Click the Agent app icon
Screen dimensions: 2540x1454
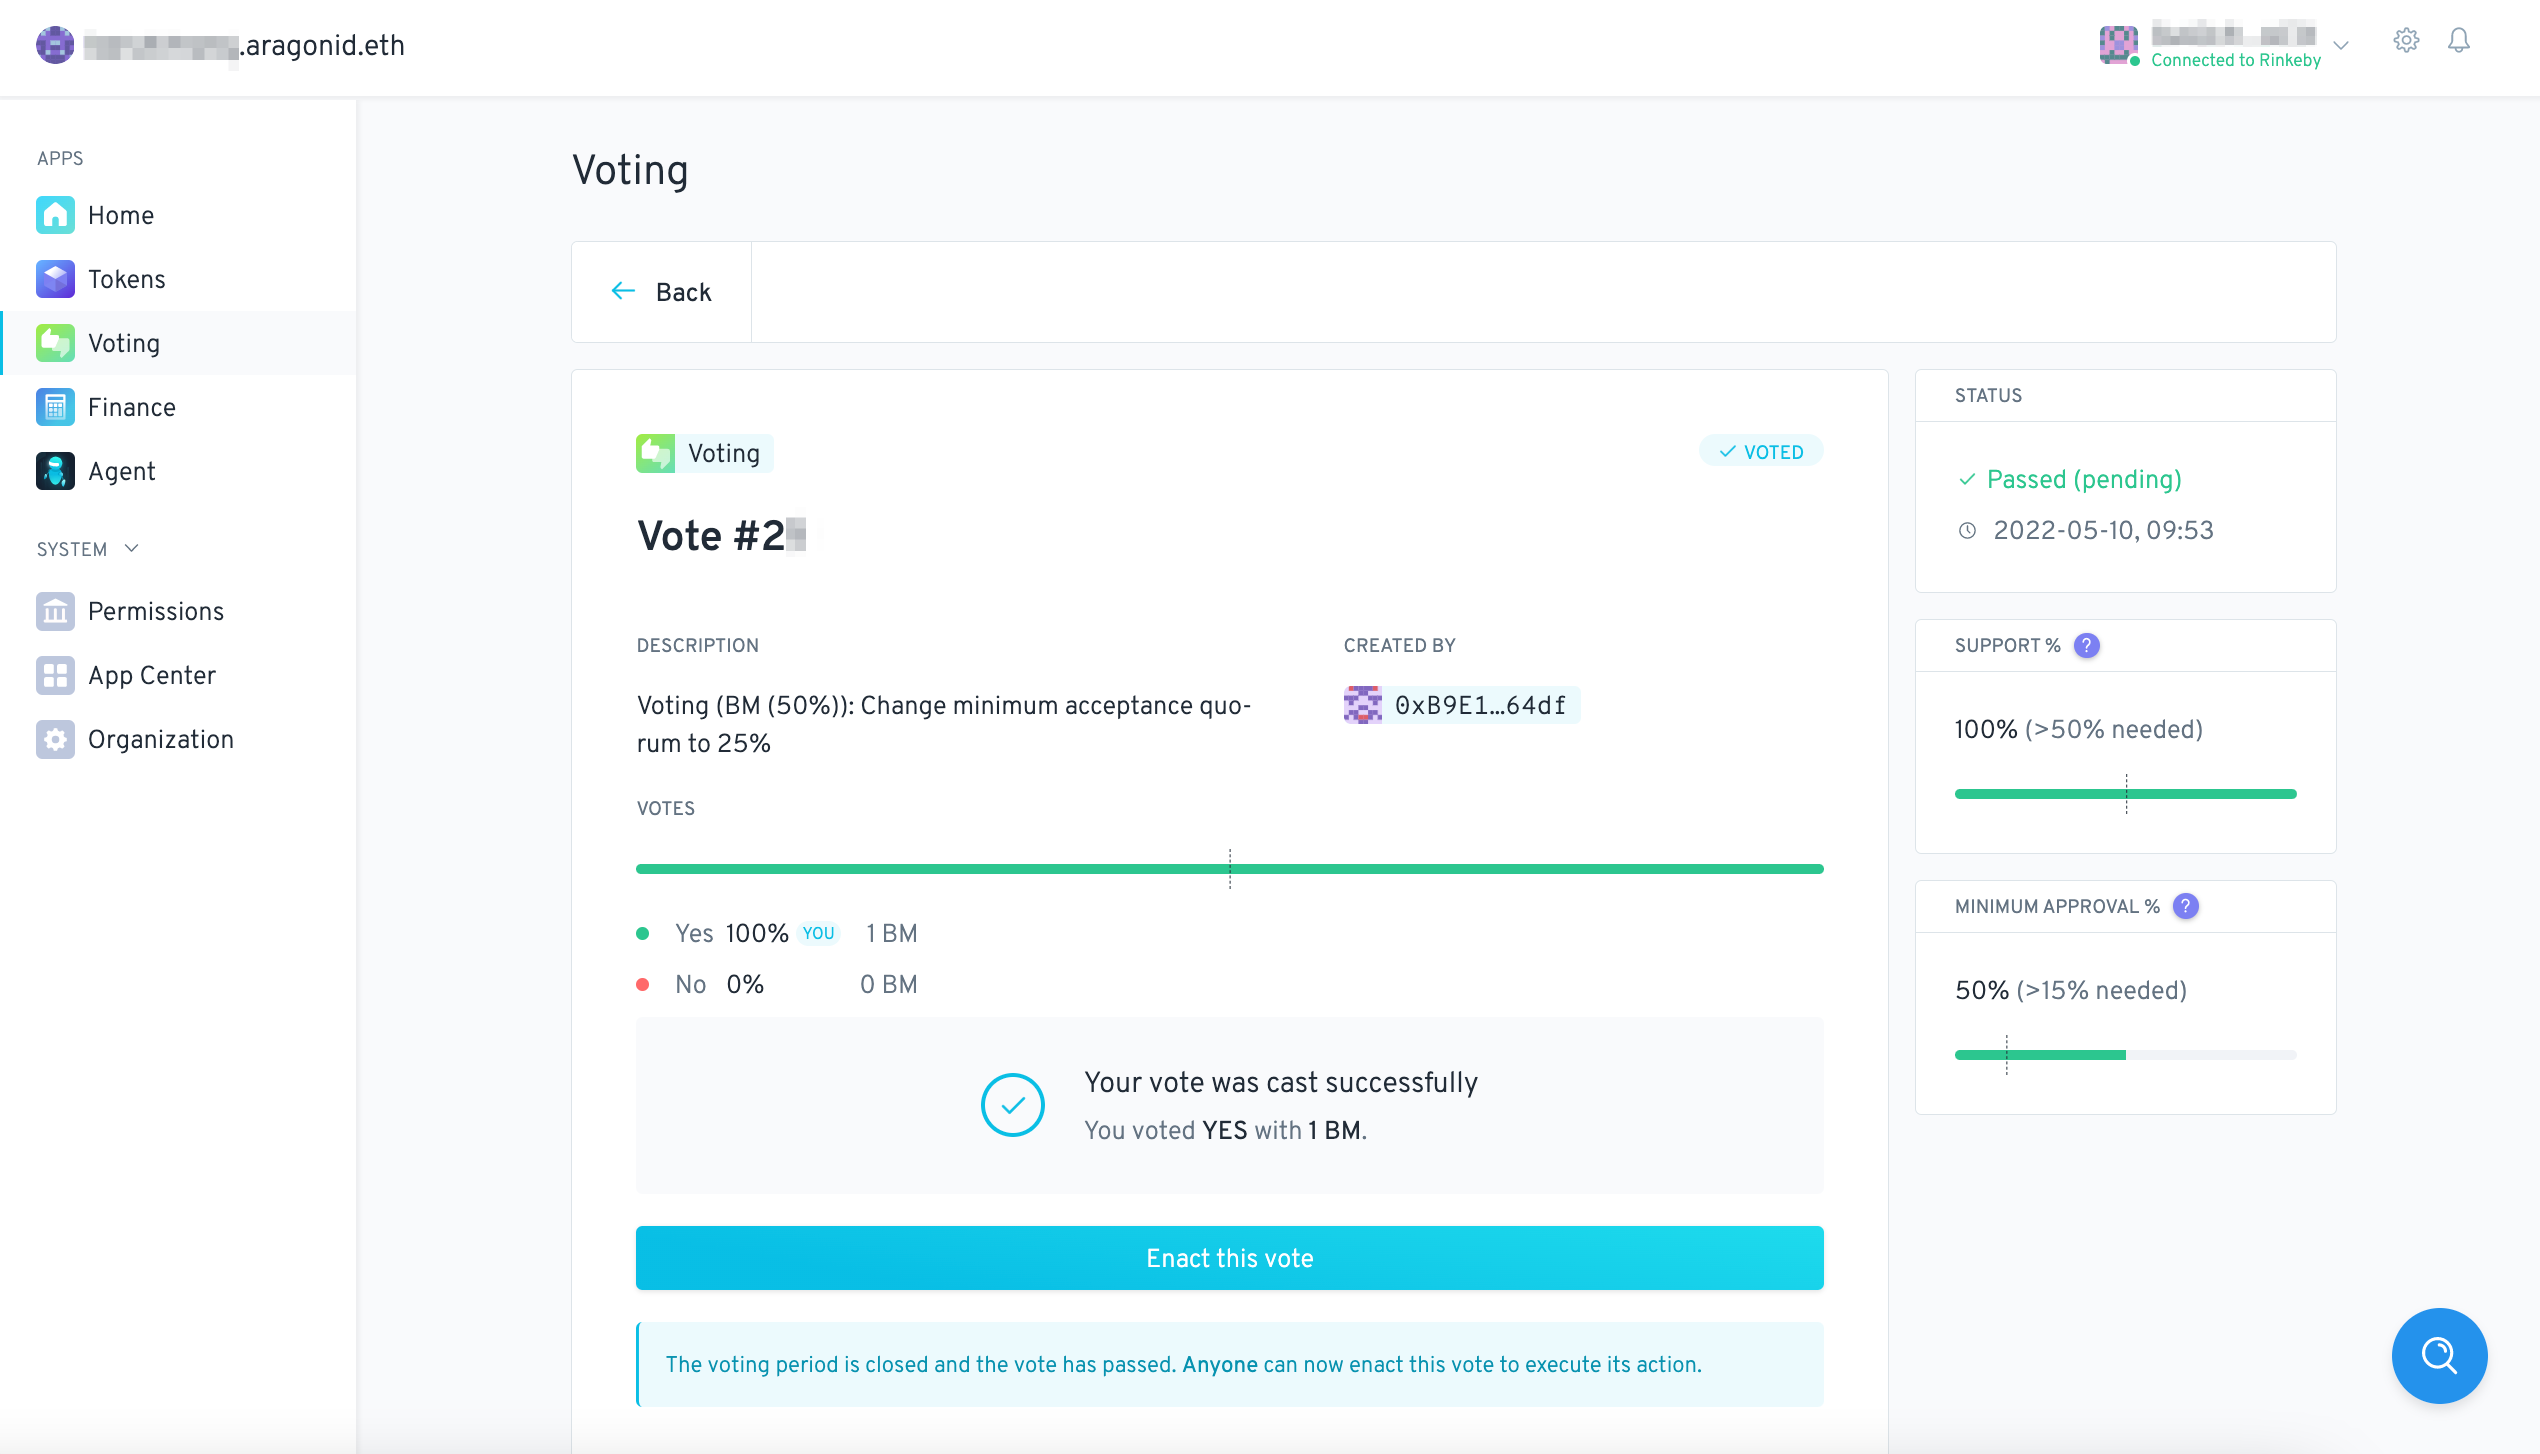(x=55, y=471)
